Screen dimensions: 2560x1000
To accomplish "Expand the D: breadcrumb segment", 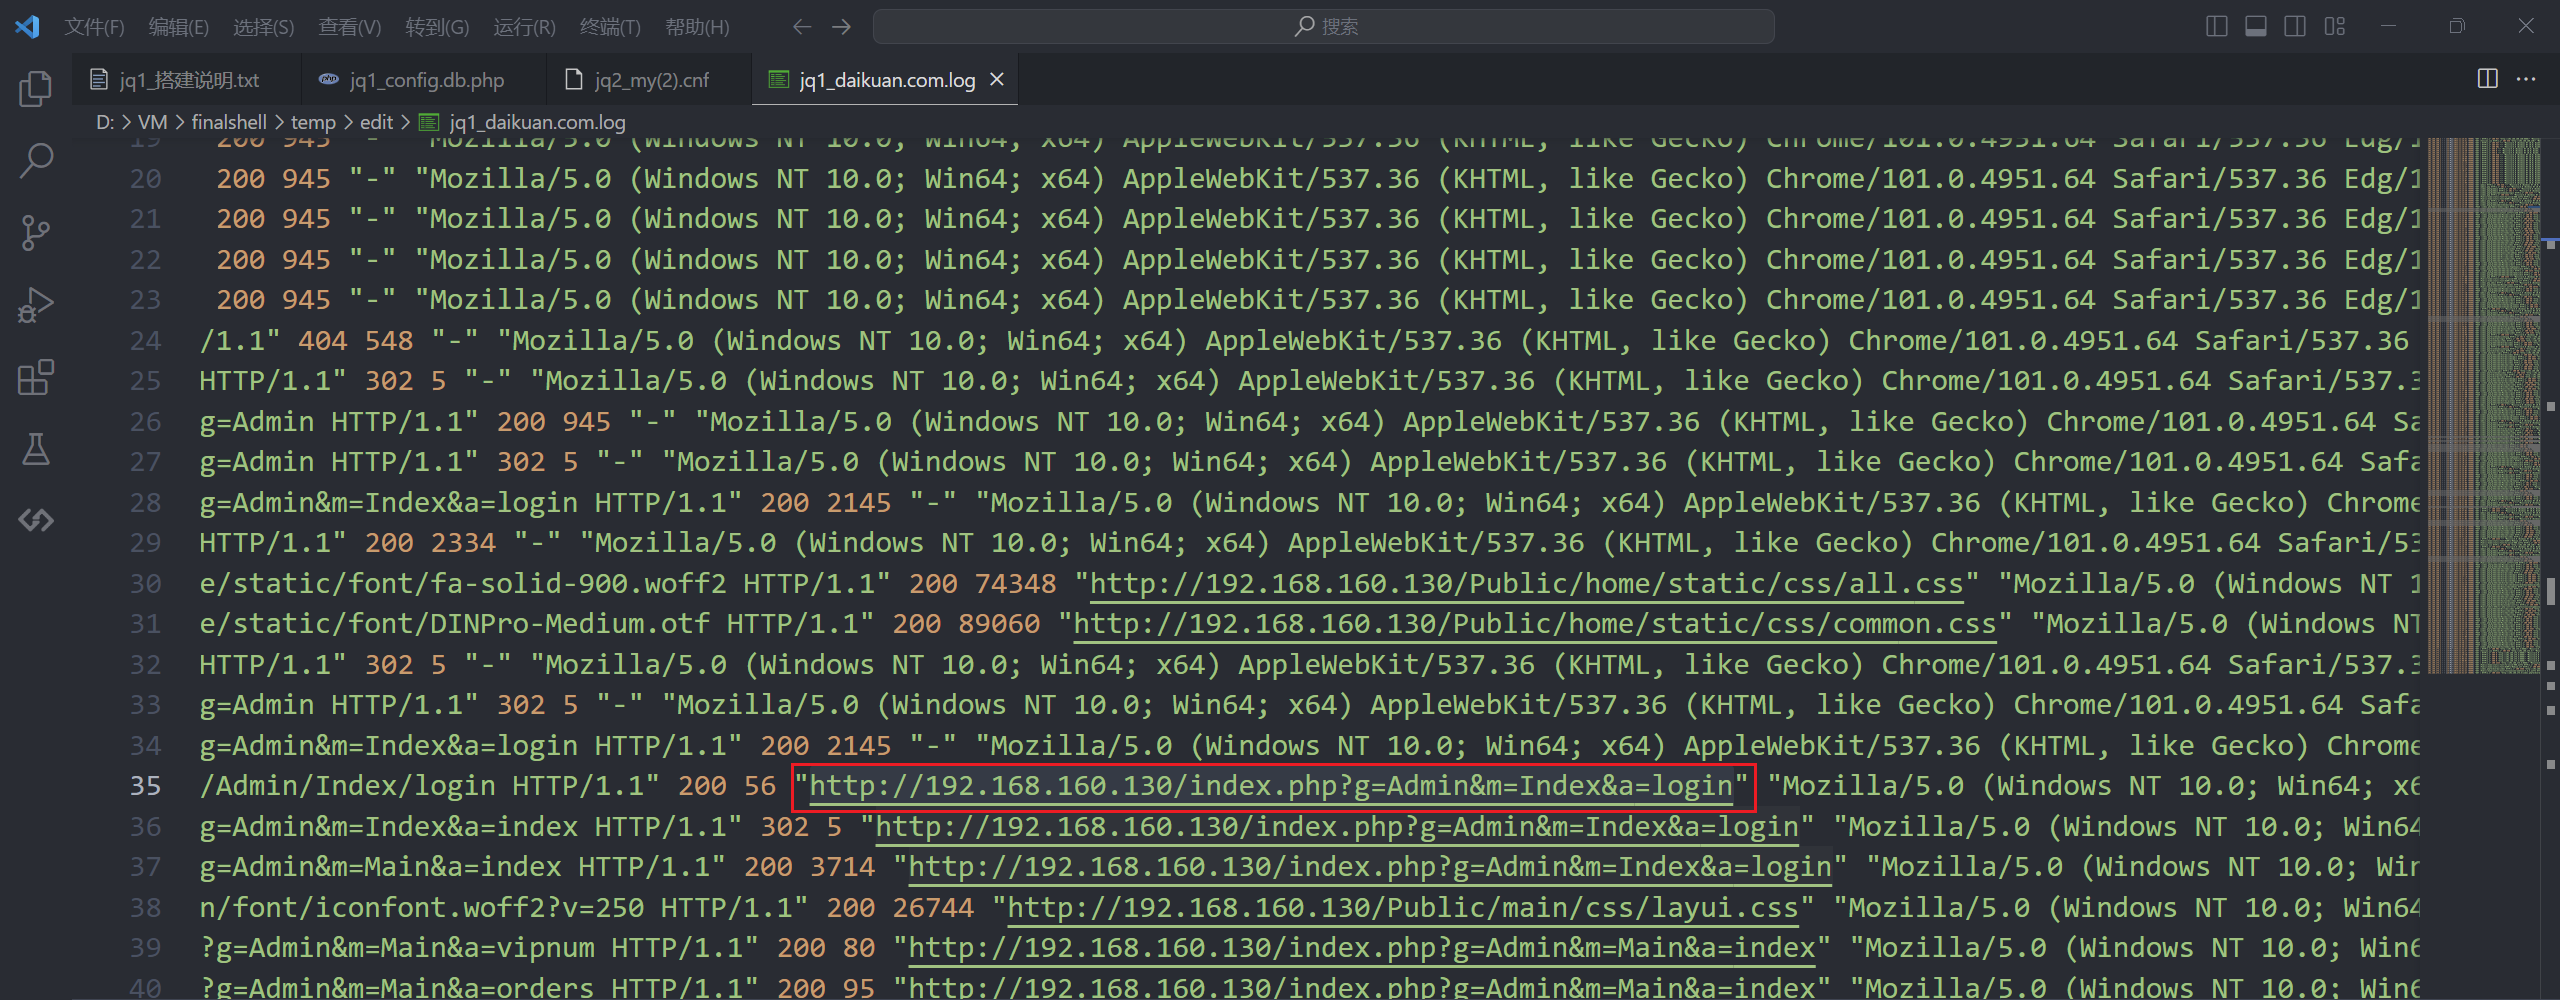I will tap(105, 122).
